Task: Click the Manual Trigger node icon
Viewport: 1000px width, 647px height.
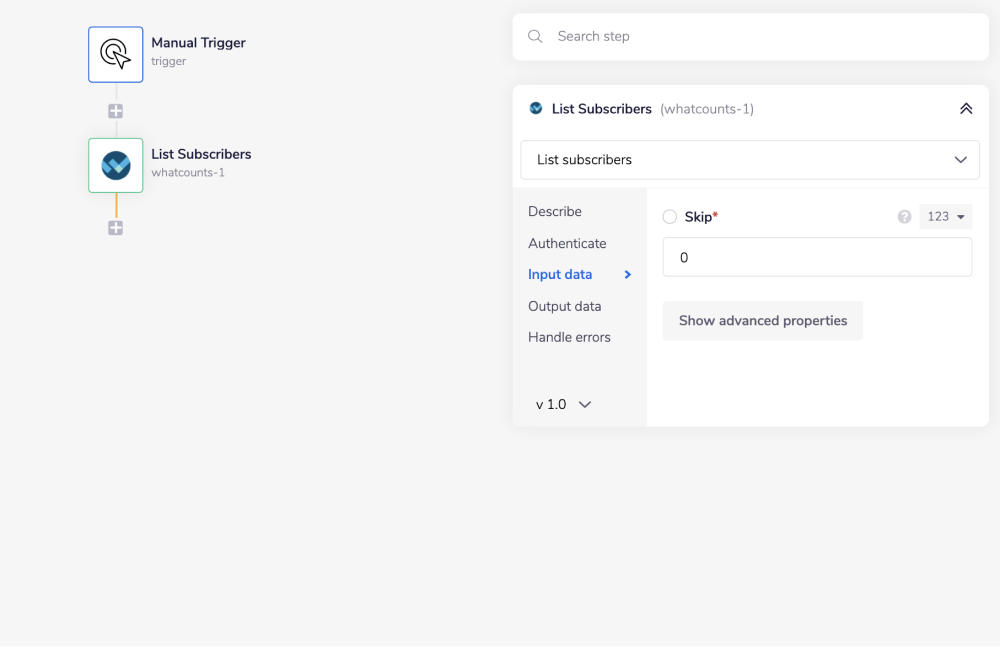Action: (116, 54)
